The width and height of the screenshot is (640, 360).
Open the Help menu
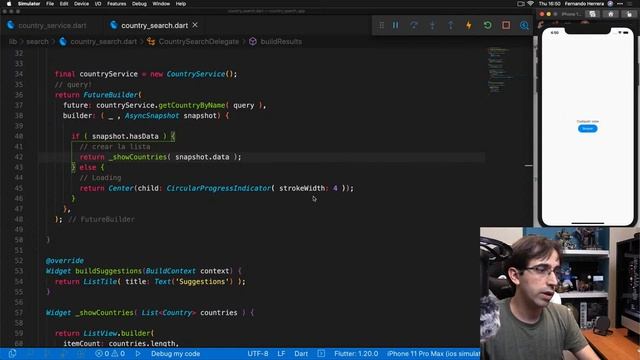click(x=181, y=4)
